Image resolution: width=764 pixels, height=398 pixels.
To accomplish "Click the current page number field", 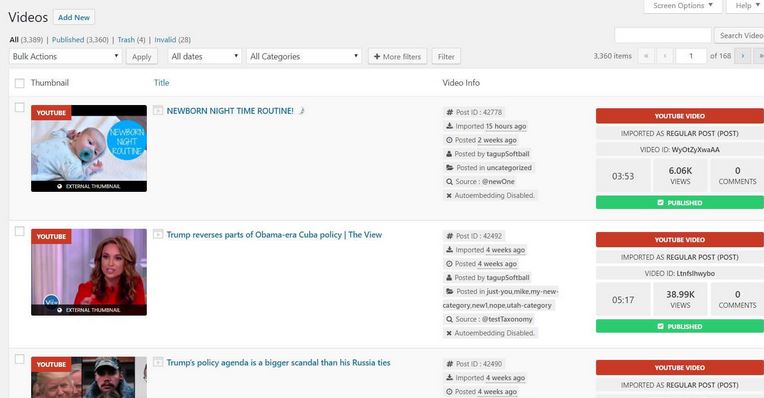I will pos(691,56).
